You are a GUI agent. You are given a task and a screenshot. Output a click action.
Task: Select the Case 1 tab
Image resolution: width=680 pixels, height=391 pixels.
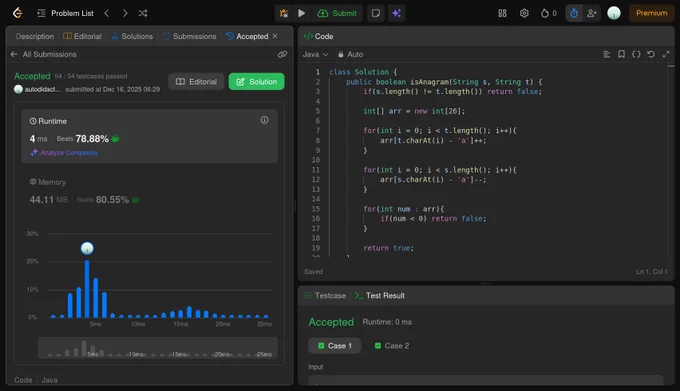click(334, 345)
